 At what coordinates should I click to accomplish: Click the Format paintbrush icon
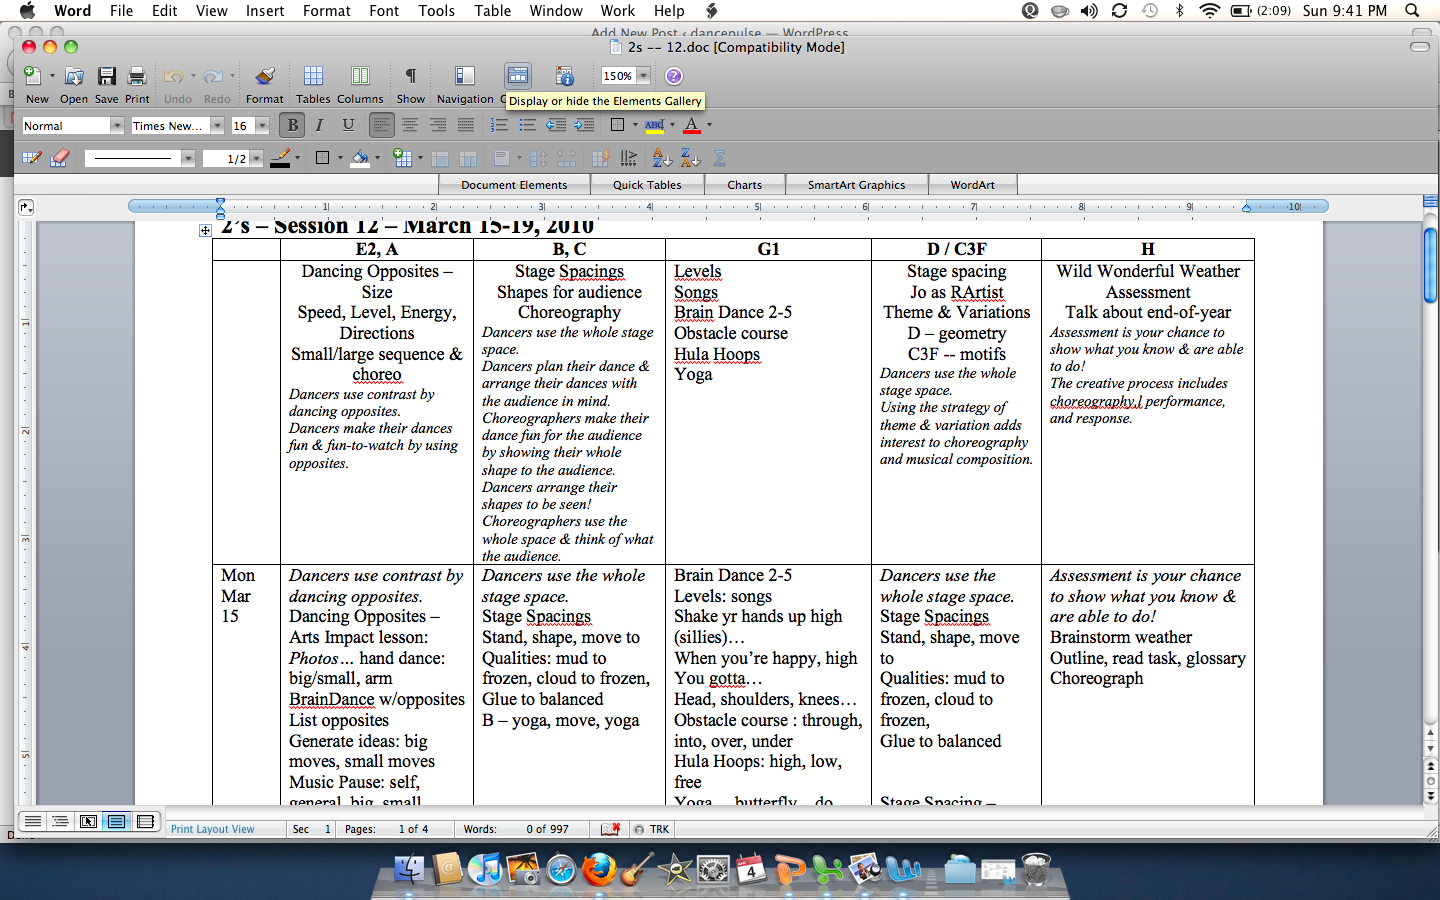pyautogui.click(x=264, y=76)
